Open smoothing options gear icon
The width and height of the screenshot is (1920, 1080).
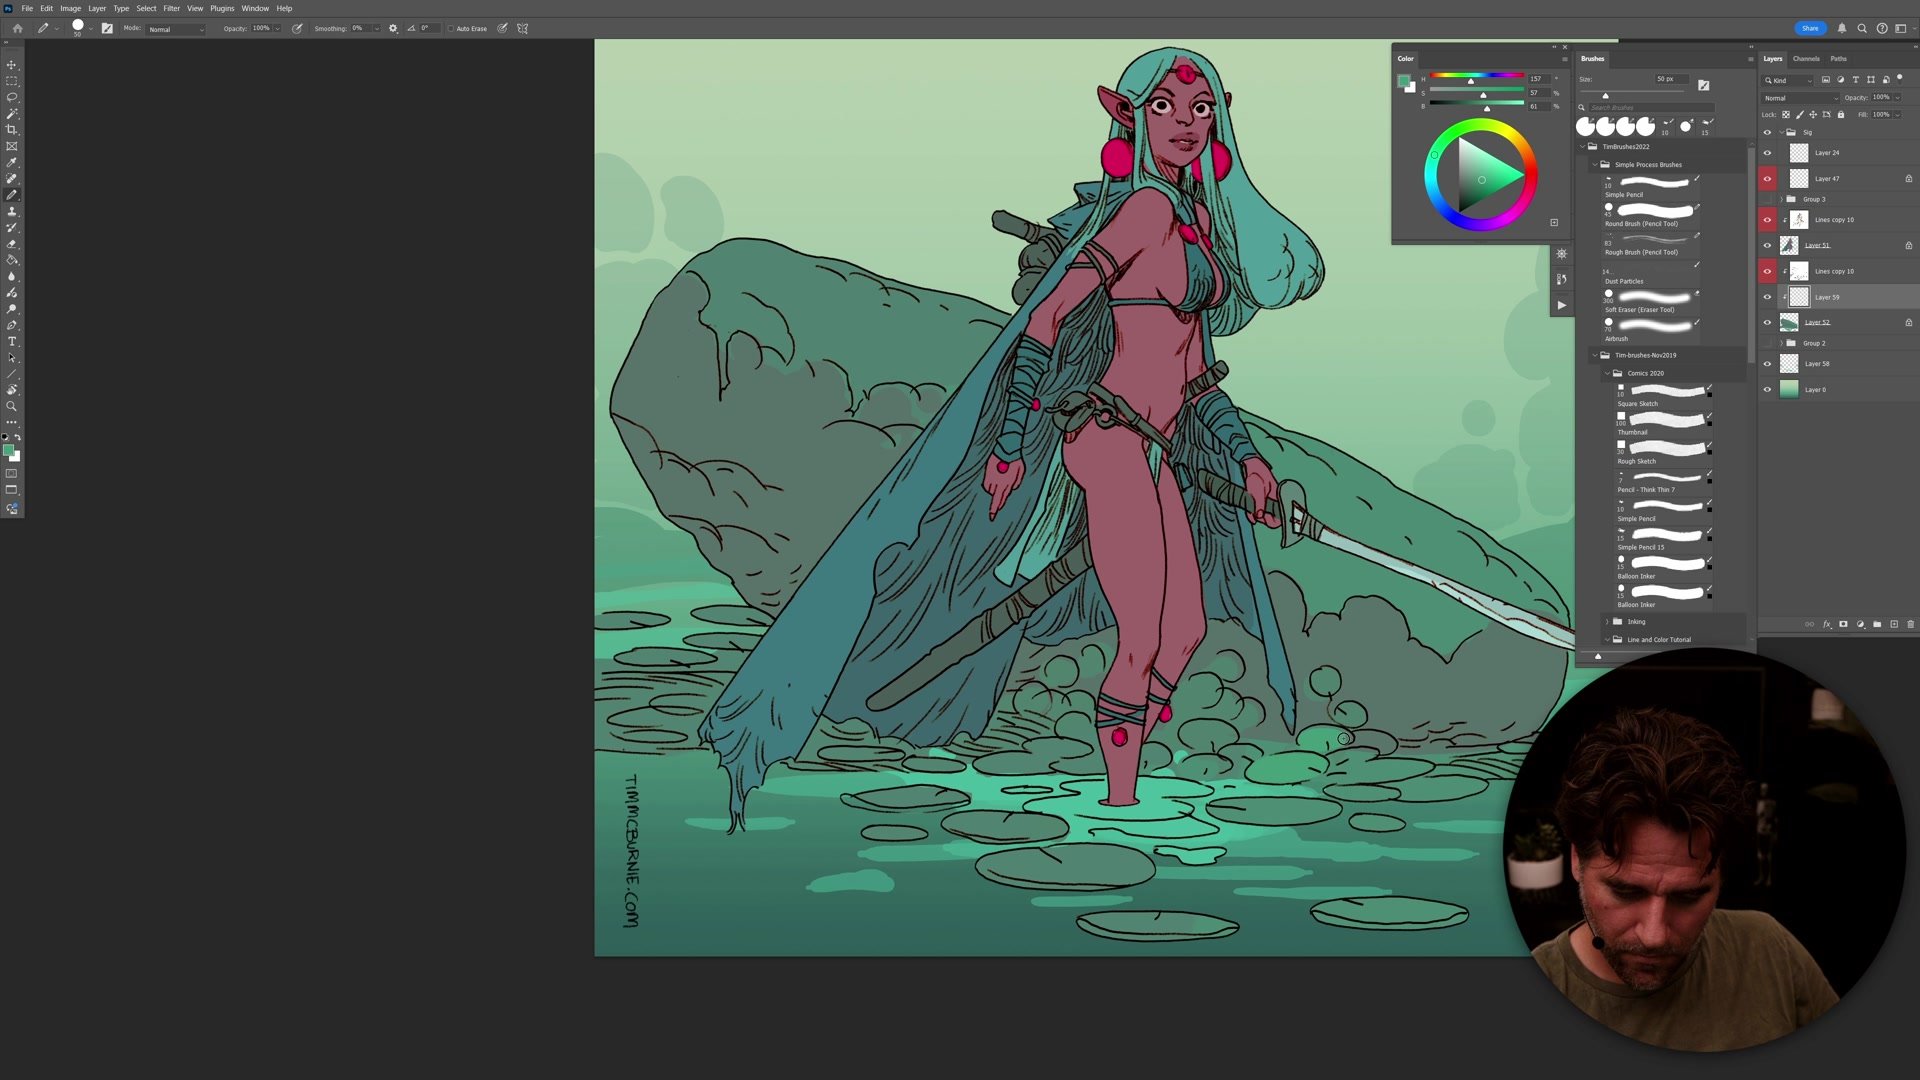[393, 29]
